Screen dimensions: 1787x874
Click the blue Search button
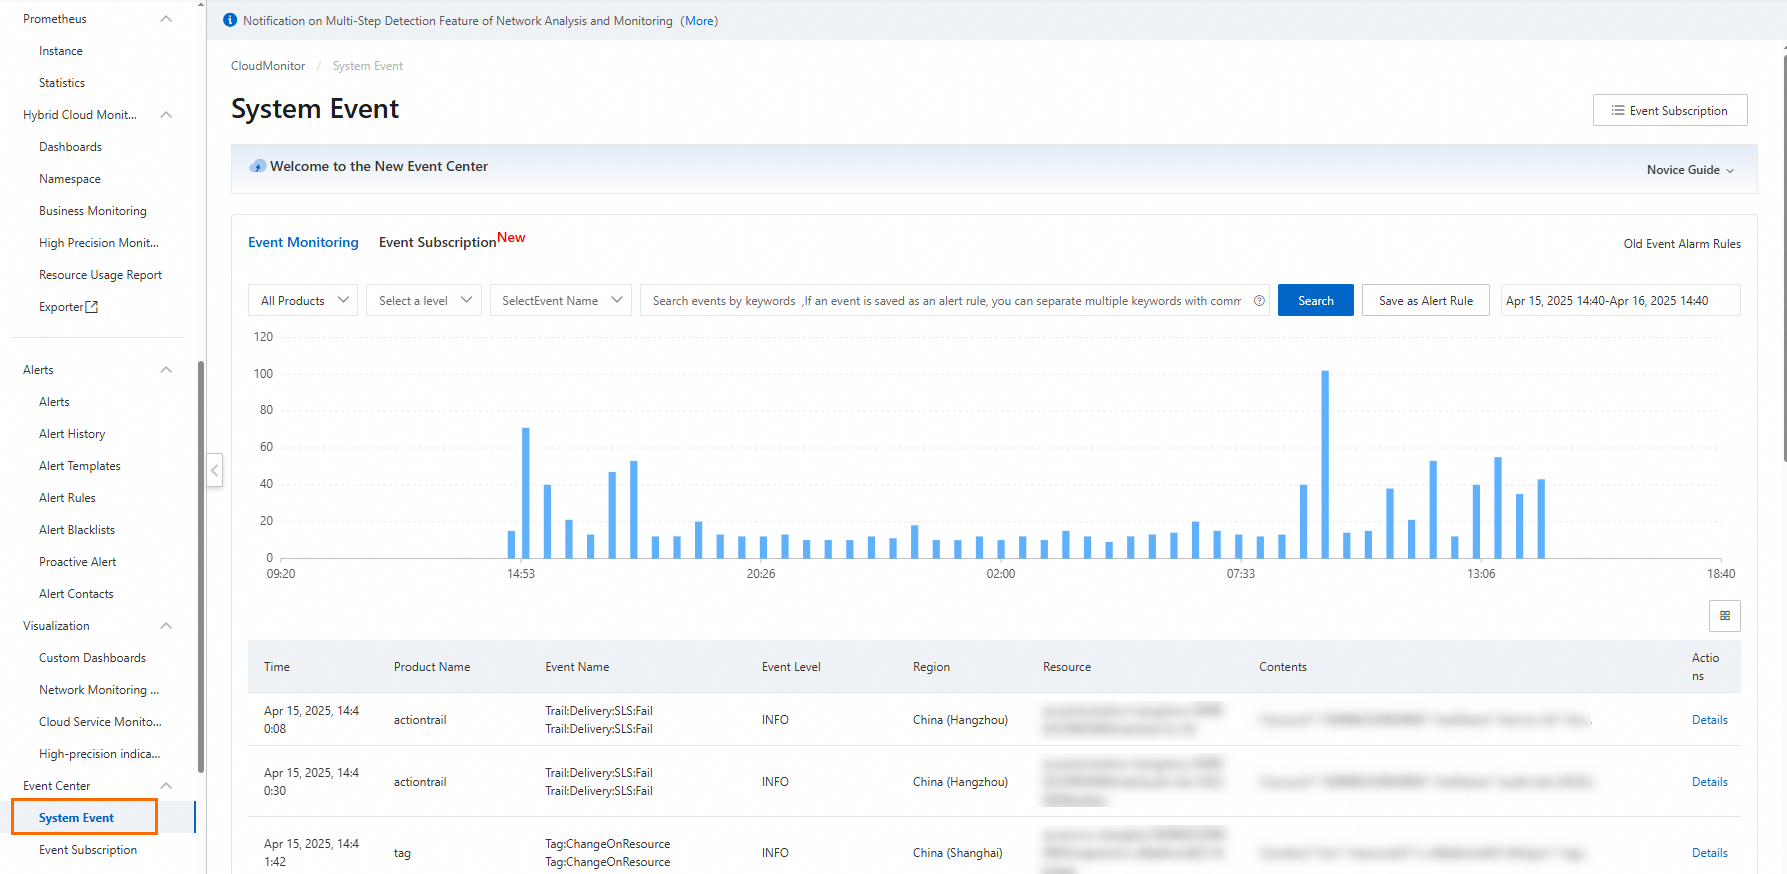click(1315, 300)
